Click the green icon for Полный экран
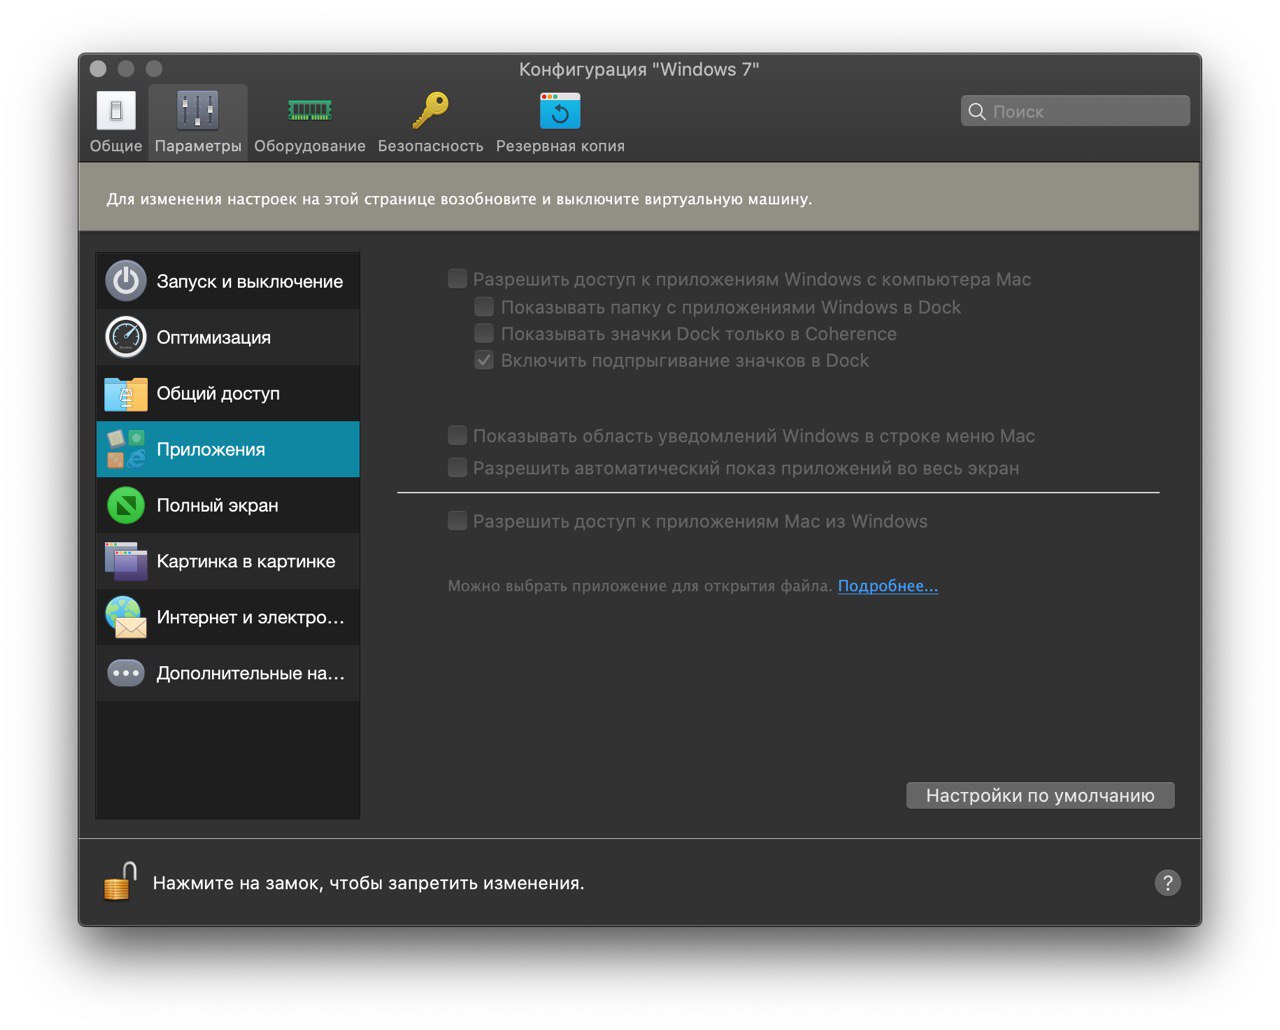Image resolution: width=1280 pixels, height=1030 pixels. tap(126, 505)
